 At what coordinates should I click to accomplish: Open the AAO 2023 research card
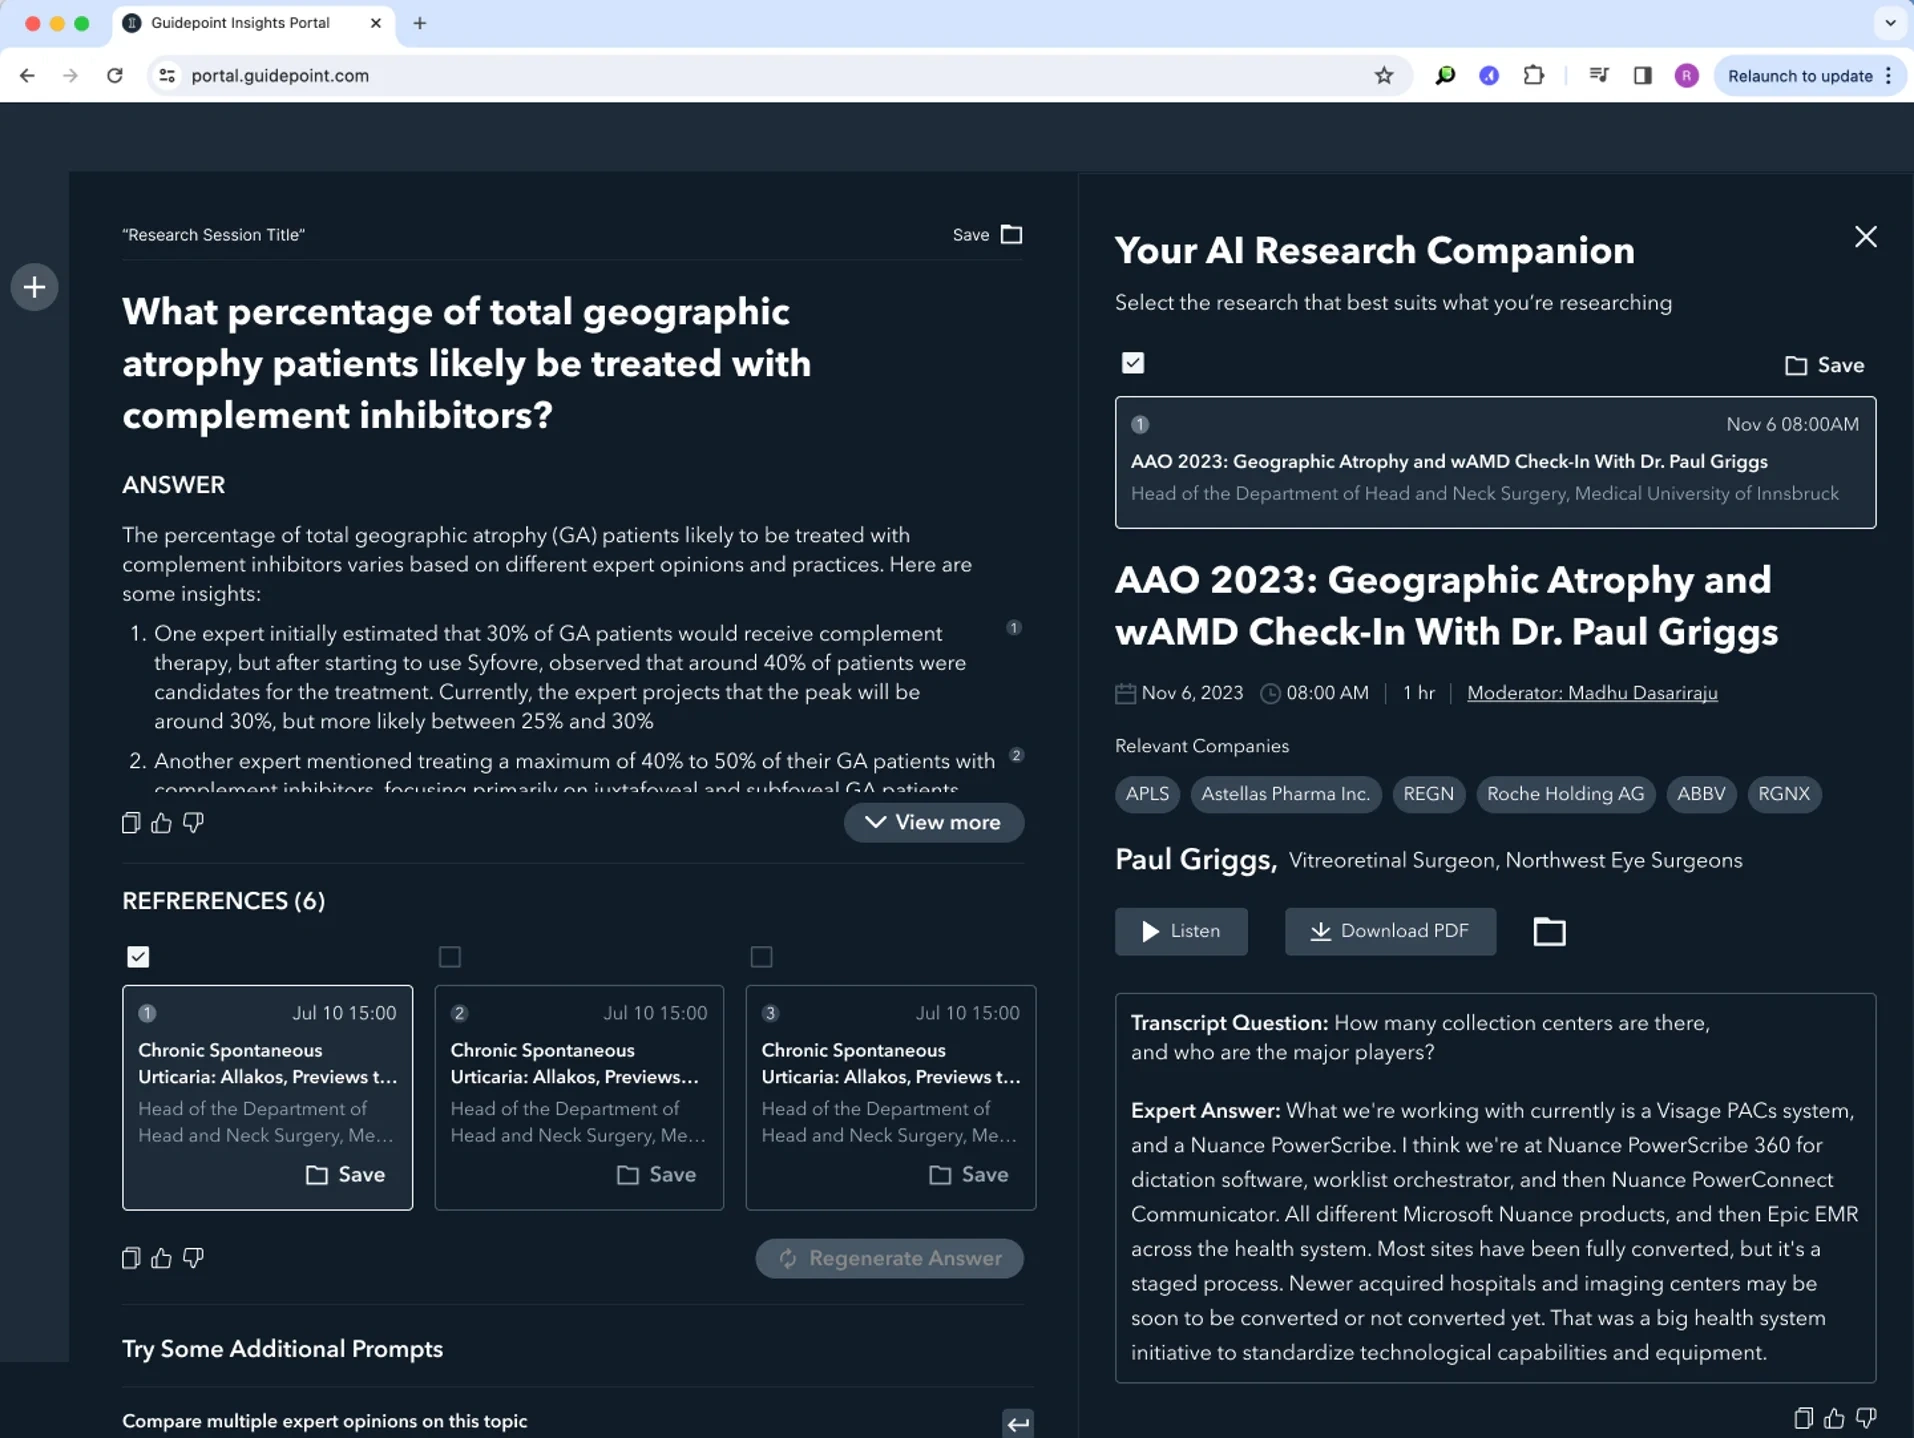click(1495, 462)
